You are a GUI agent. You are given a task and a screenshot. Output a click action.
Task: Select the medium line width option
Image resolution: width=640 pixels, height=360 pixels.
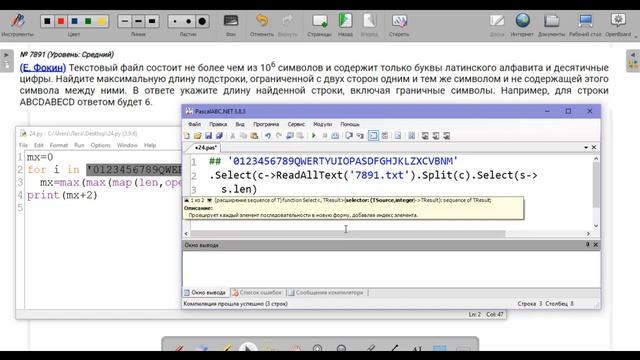[138, 21]
